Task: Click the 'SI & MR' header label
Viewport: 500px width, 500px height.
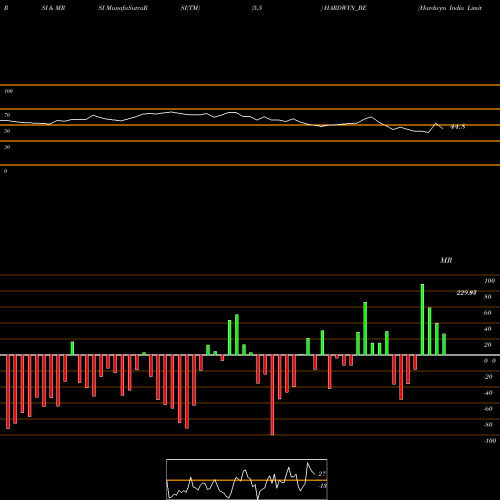Action: [x=53, y=8]
